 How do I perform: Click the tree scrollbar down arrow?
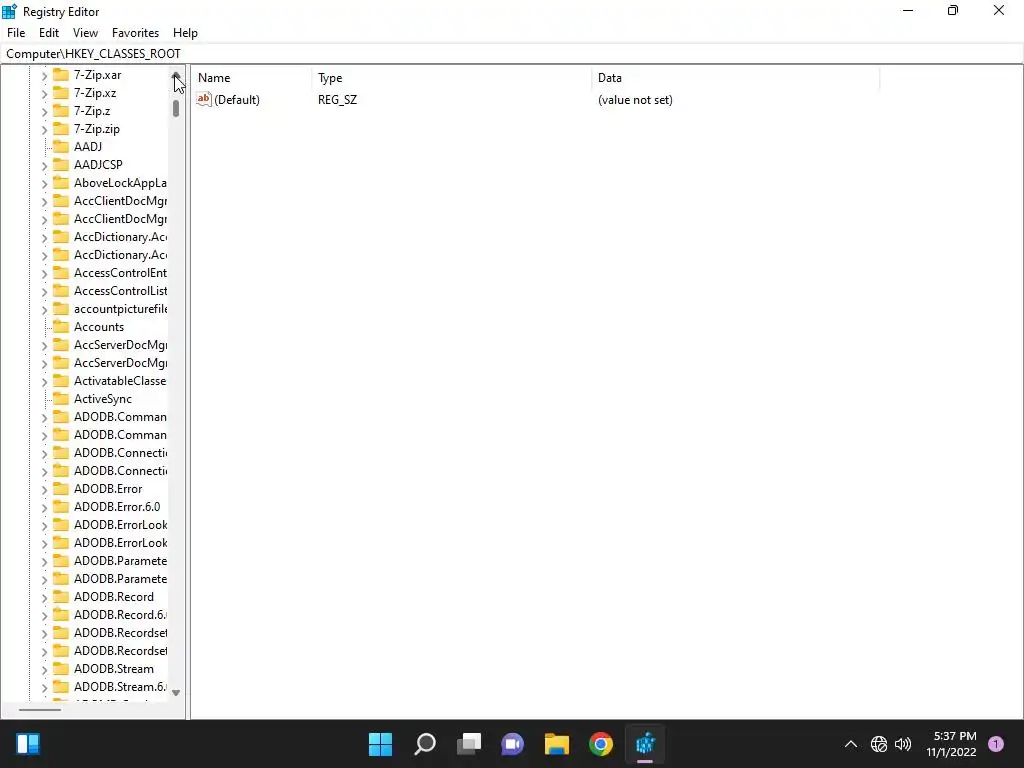[176, 693]
